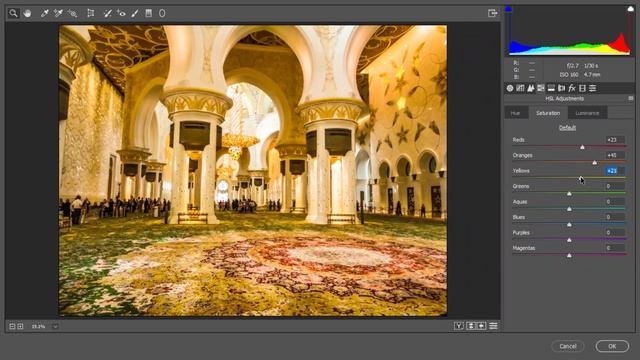Click the Greens saturation slider handle
The image size is (640, 360).
pos(569,193)
